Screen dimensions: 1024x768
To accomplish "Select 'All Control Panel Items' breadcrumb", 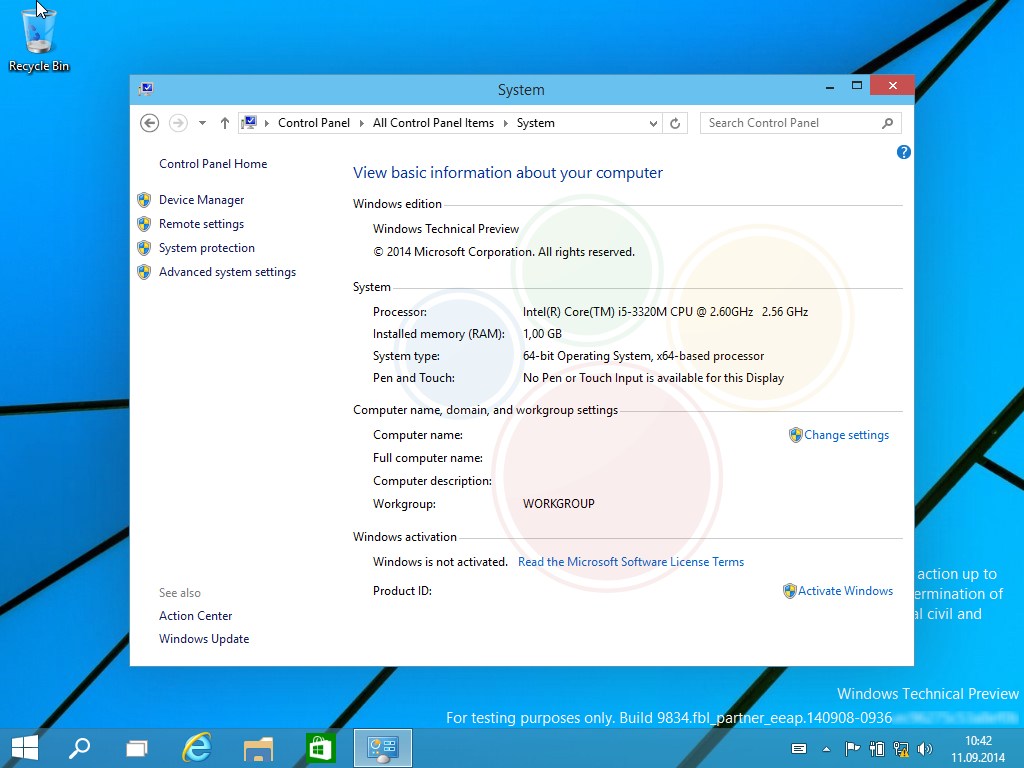I will pyautogui.click(x=433, y=123).
